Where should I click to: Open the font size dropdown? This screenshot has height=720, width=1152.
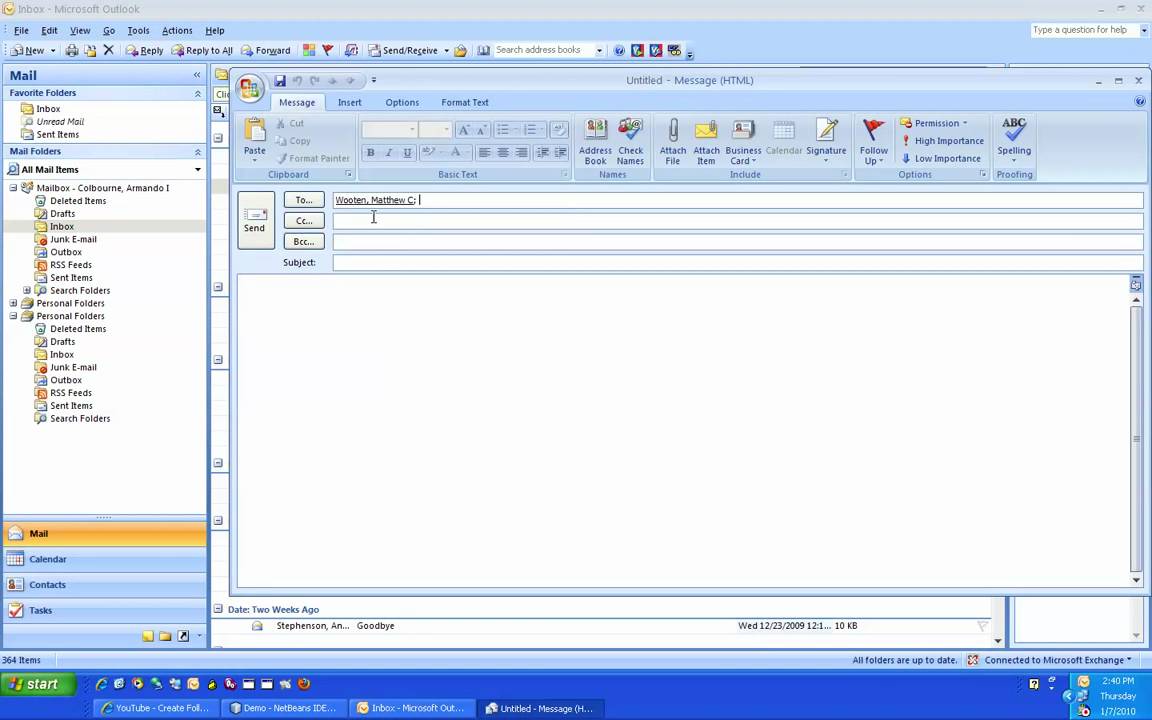pyautogui.click(x=446, y=130)
